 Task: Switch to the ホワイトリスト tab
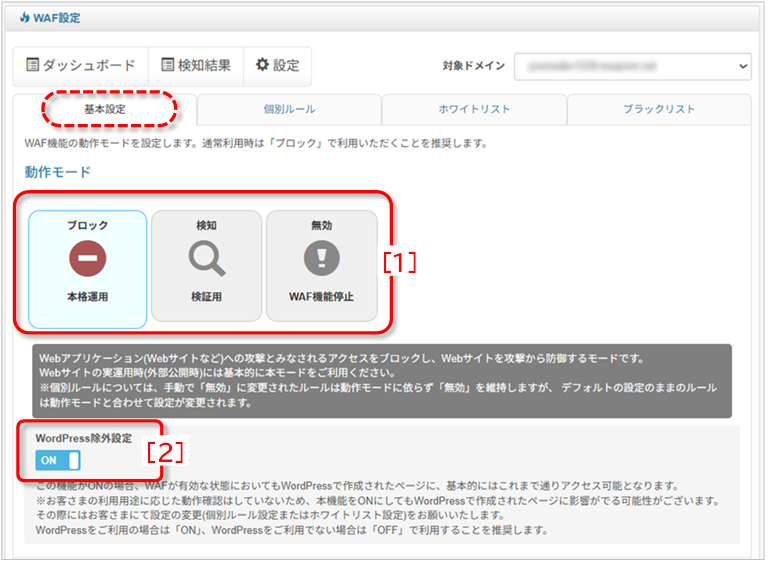pos(474,109)
